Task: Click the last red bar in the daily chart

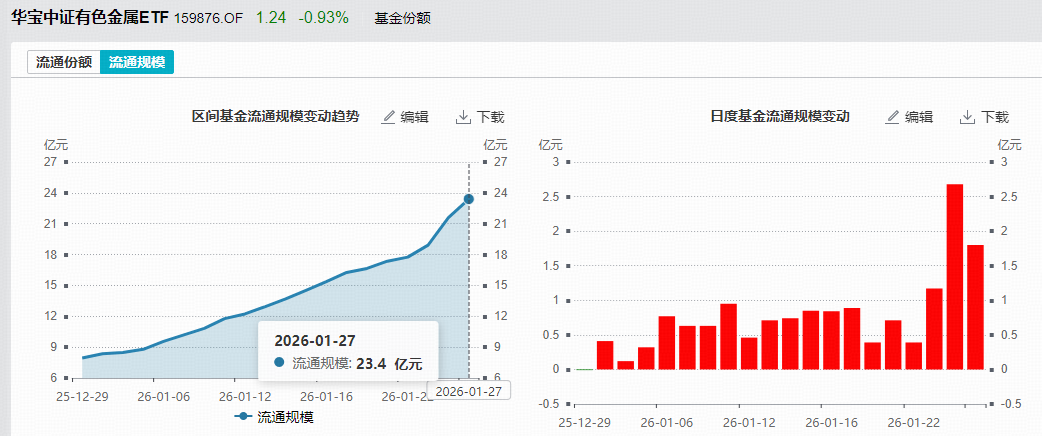Action: pos(975,306)
